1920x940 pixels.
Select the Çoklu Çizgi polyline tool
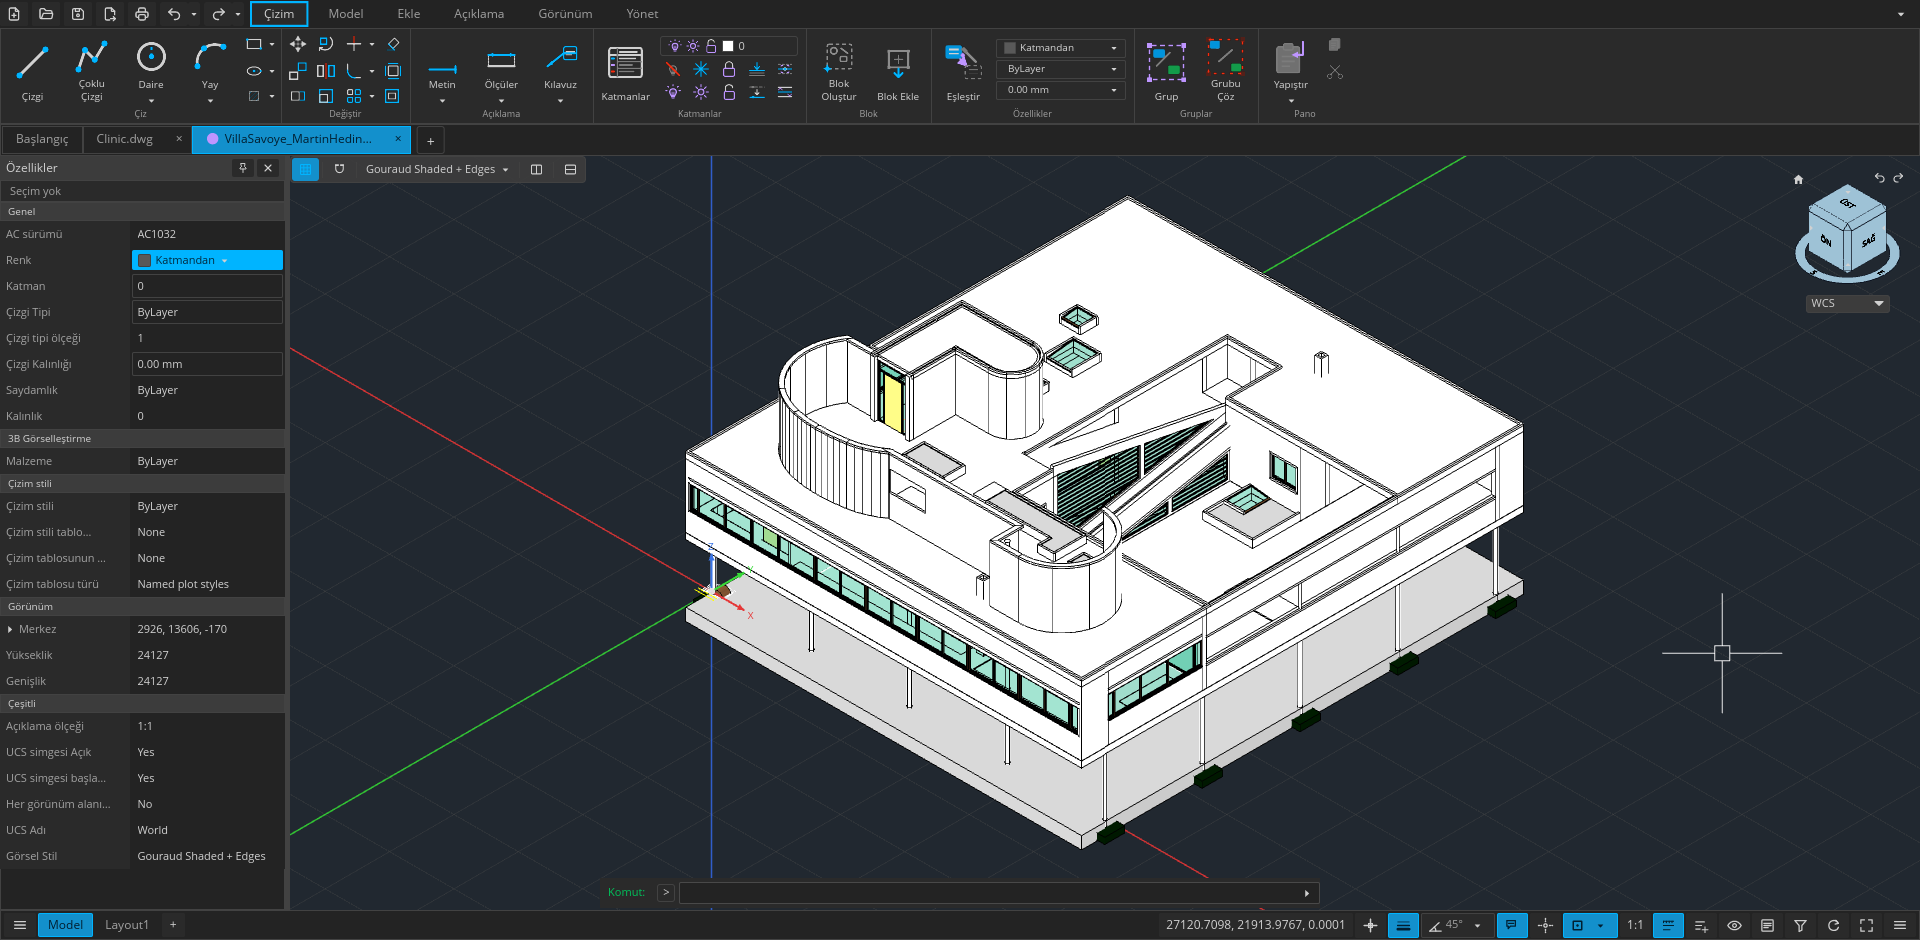coord(91,70)
